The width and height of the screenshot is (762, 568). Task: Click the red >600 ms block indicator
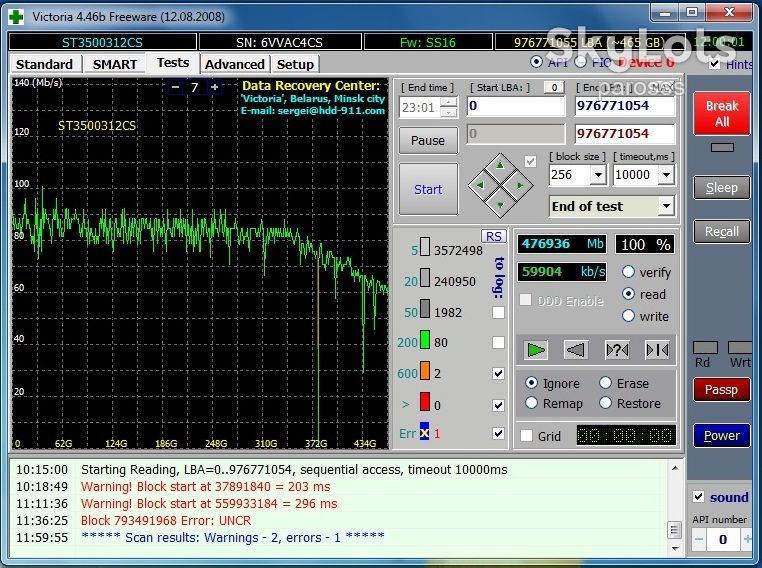pyautogui.click(x=425, y=401)
